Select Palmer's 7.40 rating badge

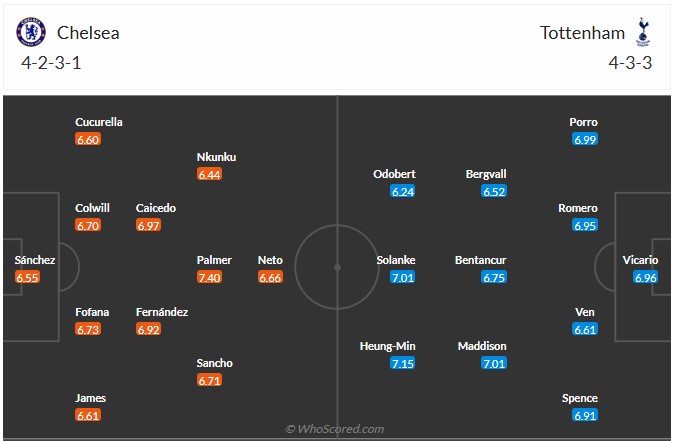point(209,277)
